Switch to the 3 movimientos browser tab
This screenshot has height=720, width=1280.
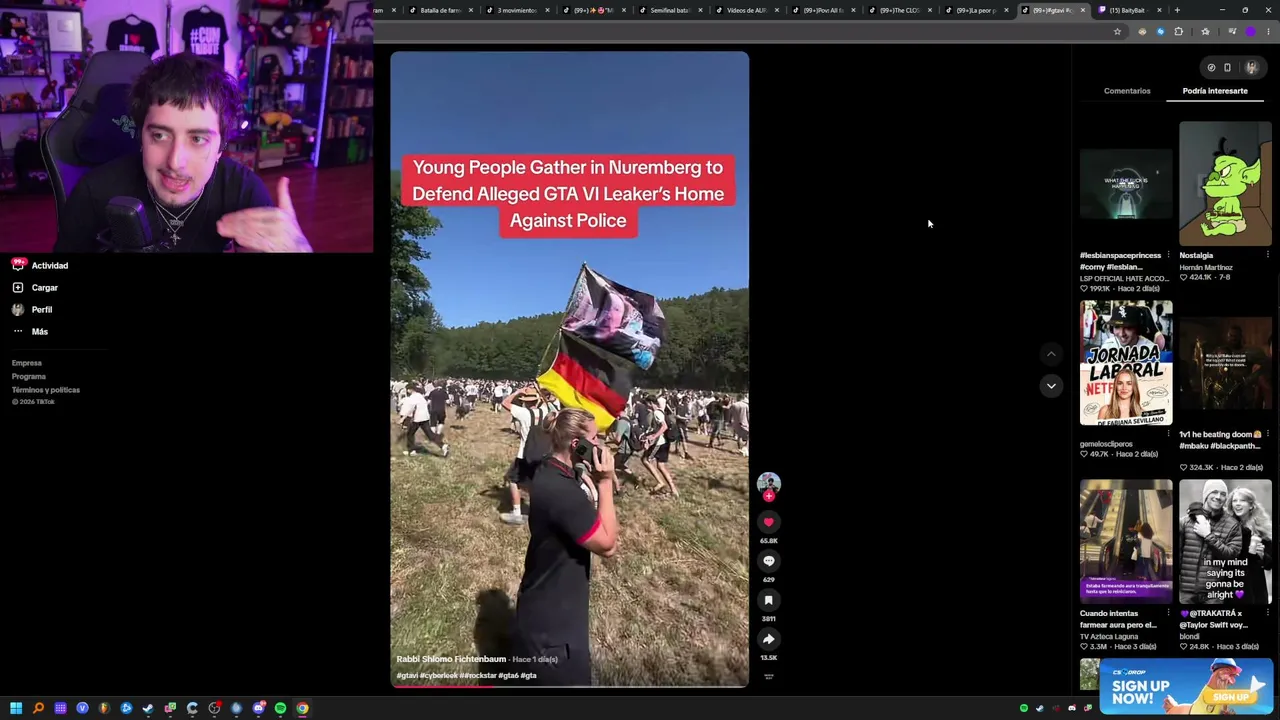point(517,10)
